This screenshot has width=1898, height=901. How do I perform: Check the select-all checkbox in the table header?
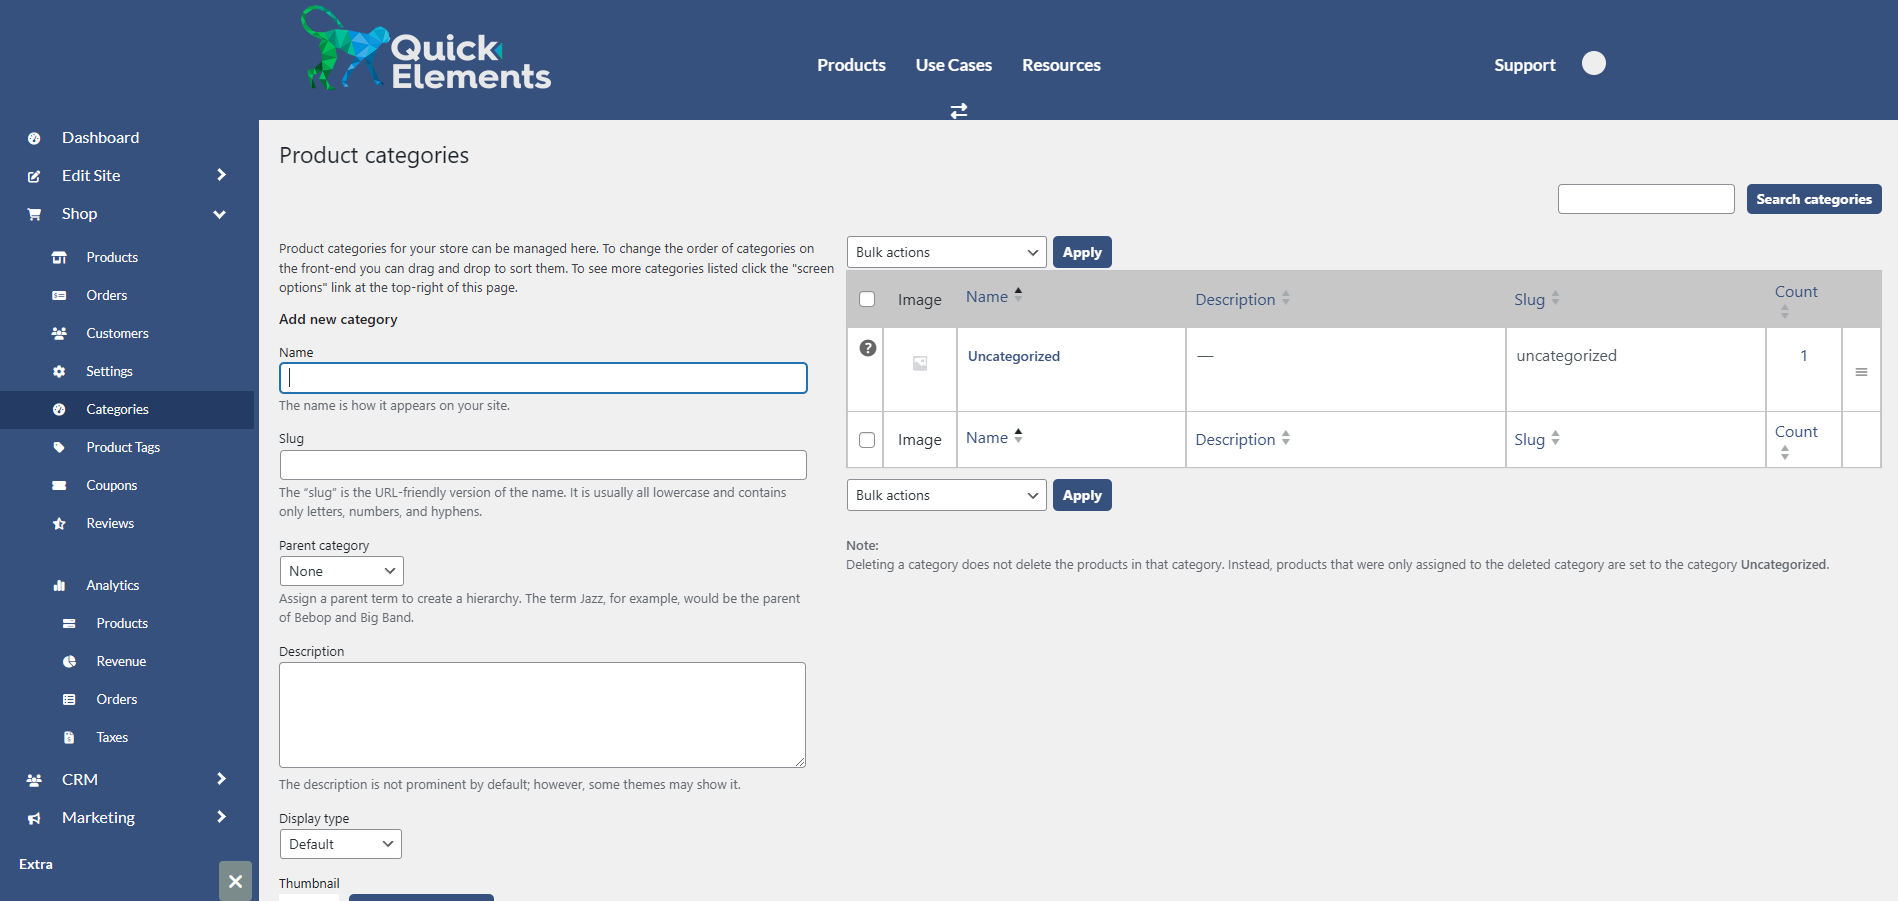[x=866, y=298]
